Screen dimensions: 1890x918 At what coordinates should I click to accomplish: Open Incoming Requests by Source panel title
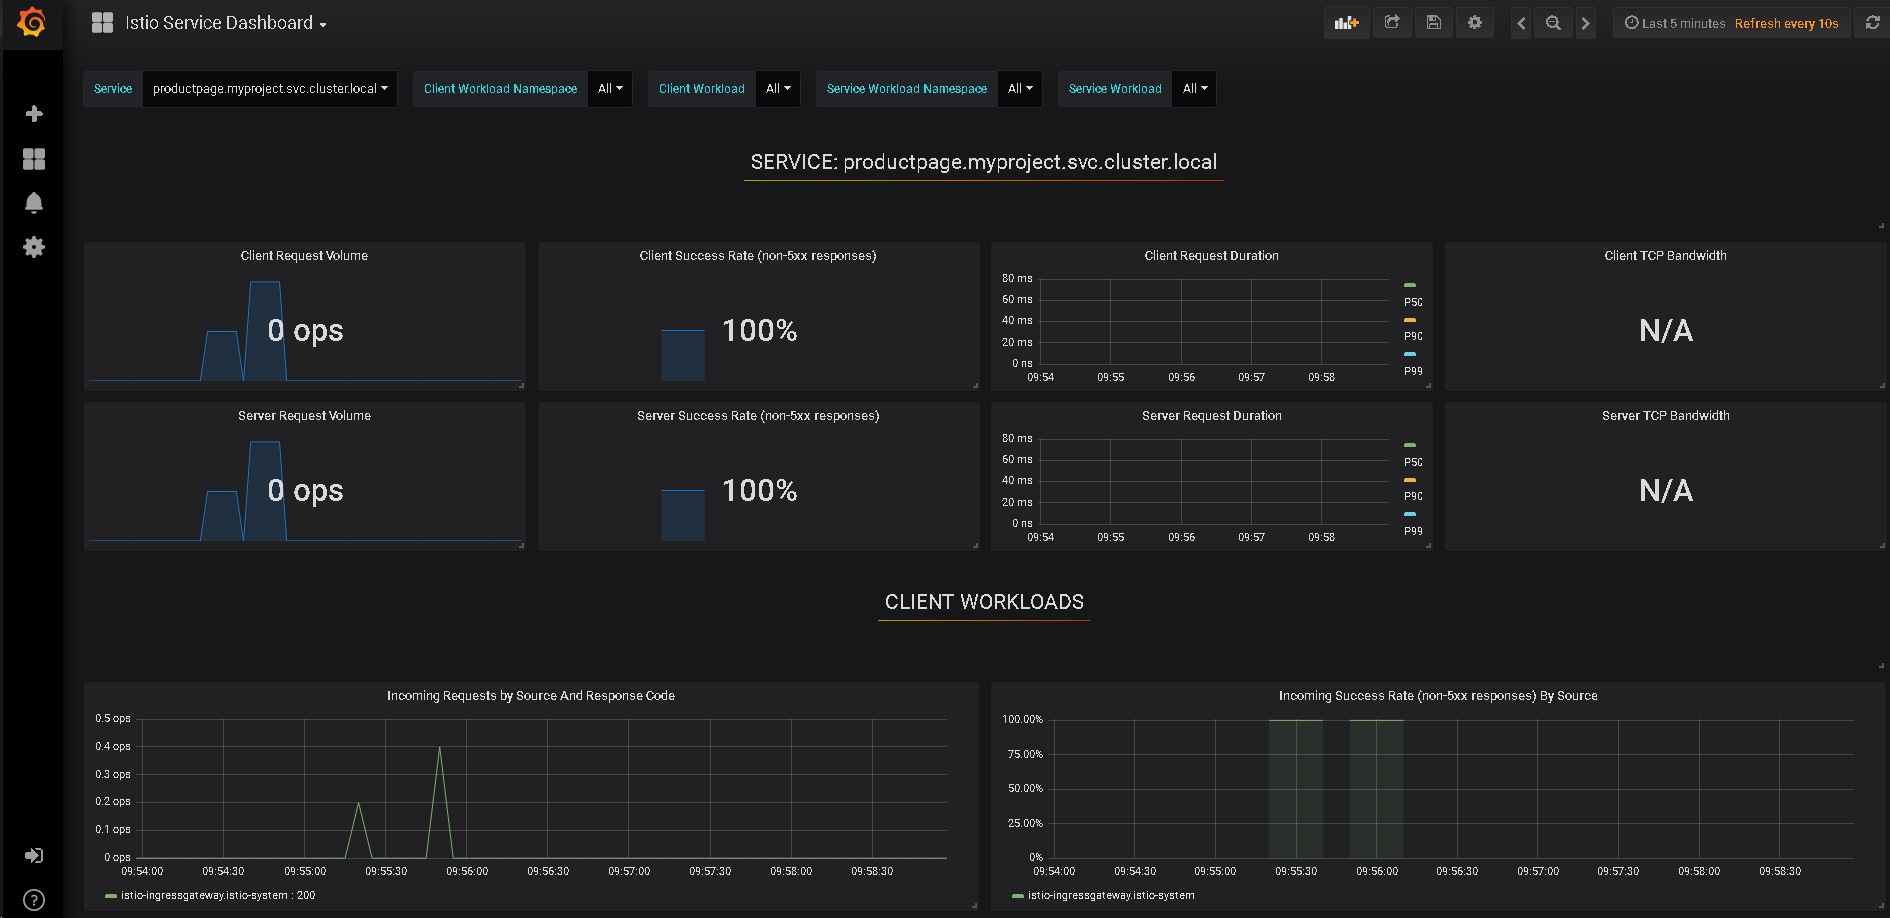point(531,696)
